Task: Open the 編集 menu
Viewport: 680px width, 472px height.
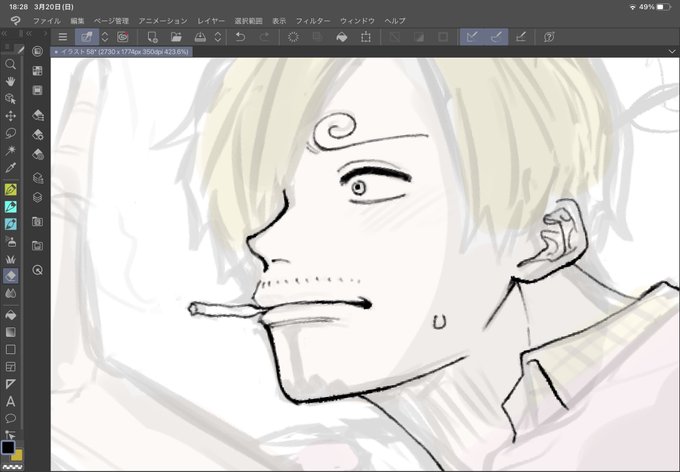Action: pos(77,21)
